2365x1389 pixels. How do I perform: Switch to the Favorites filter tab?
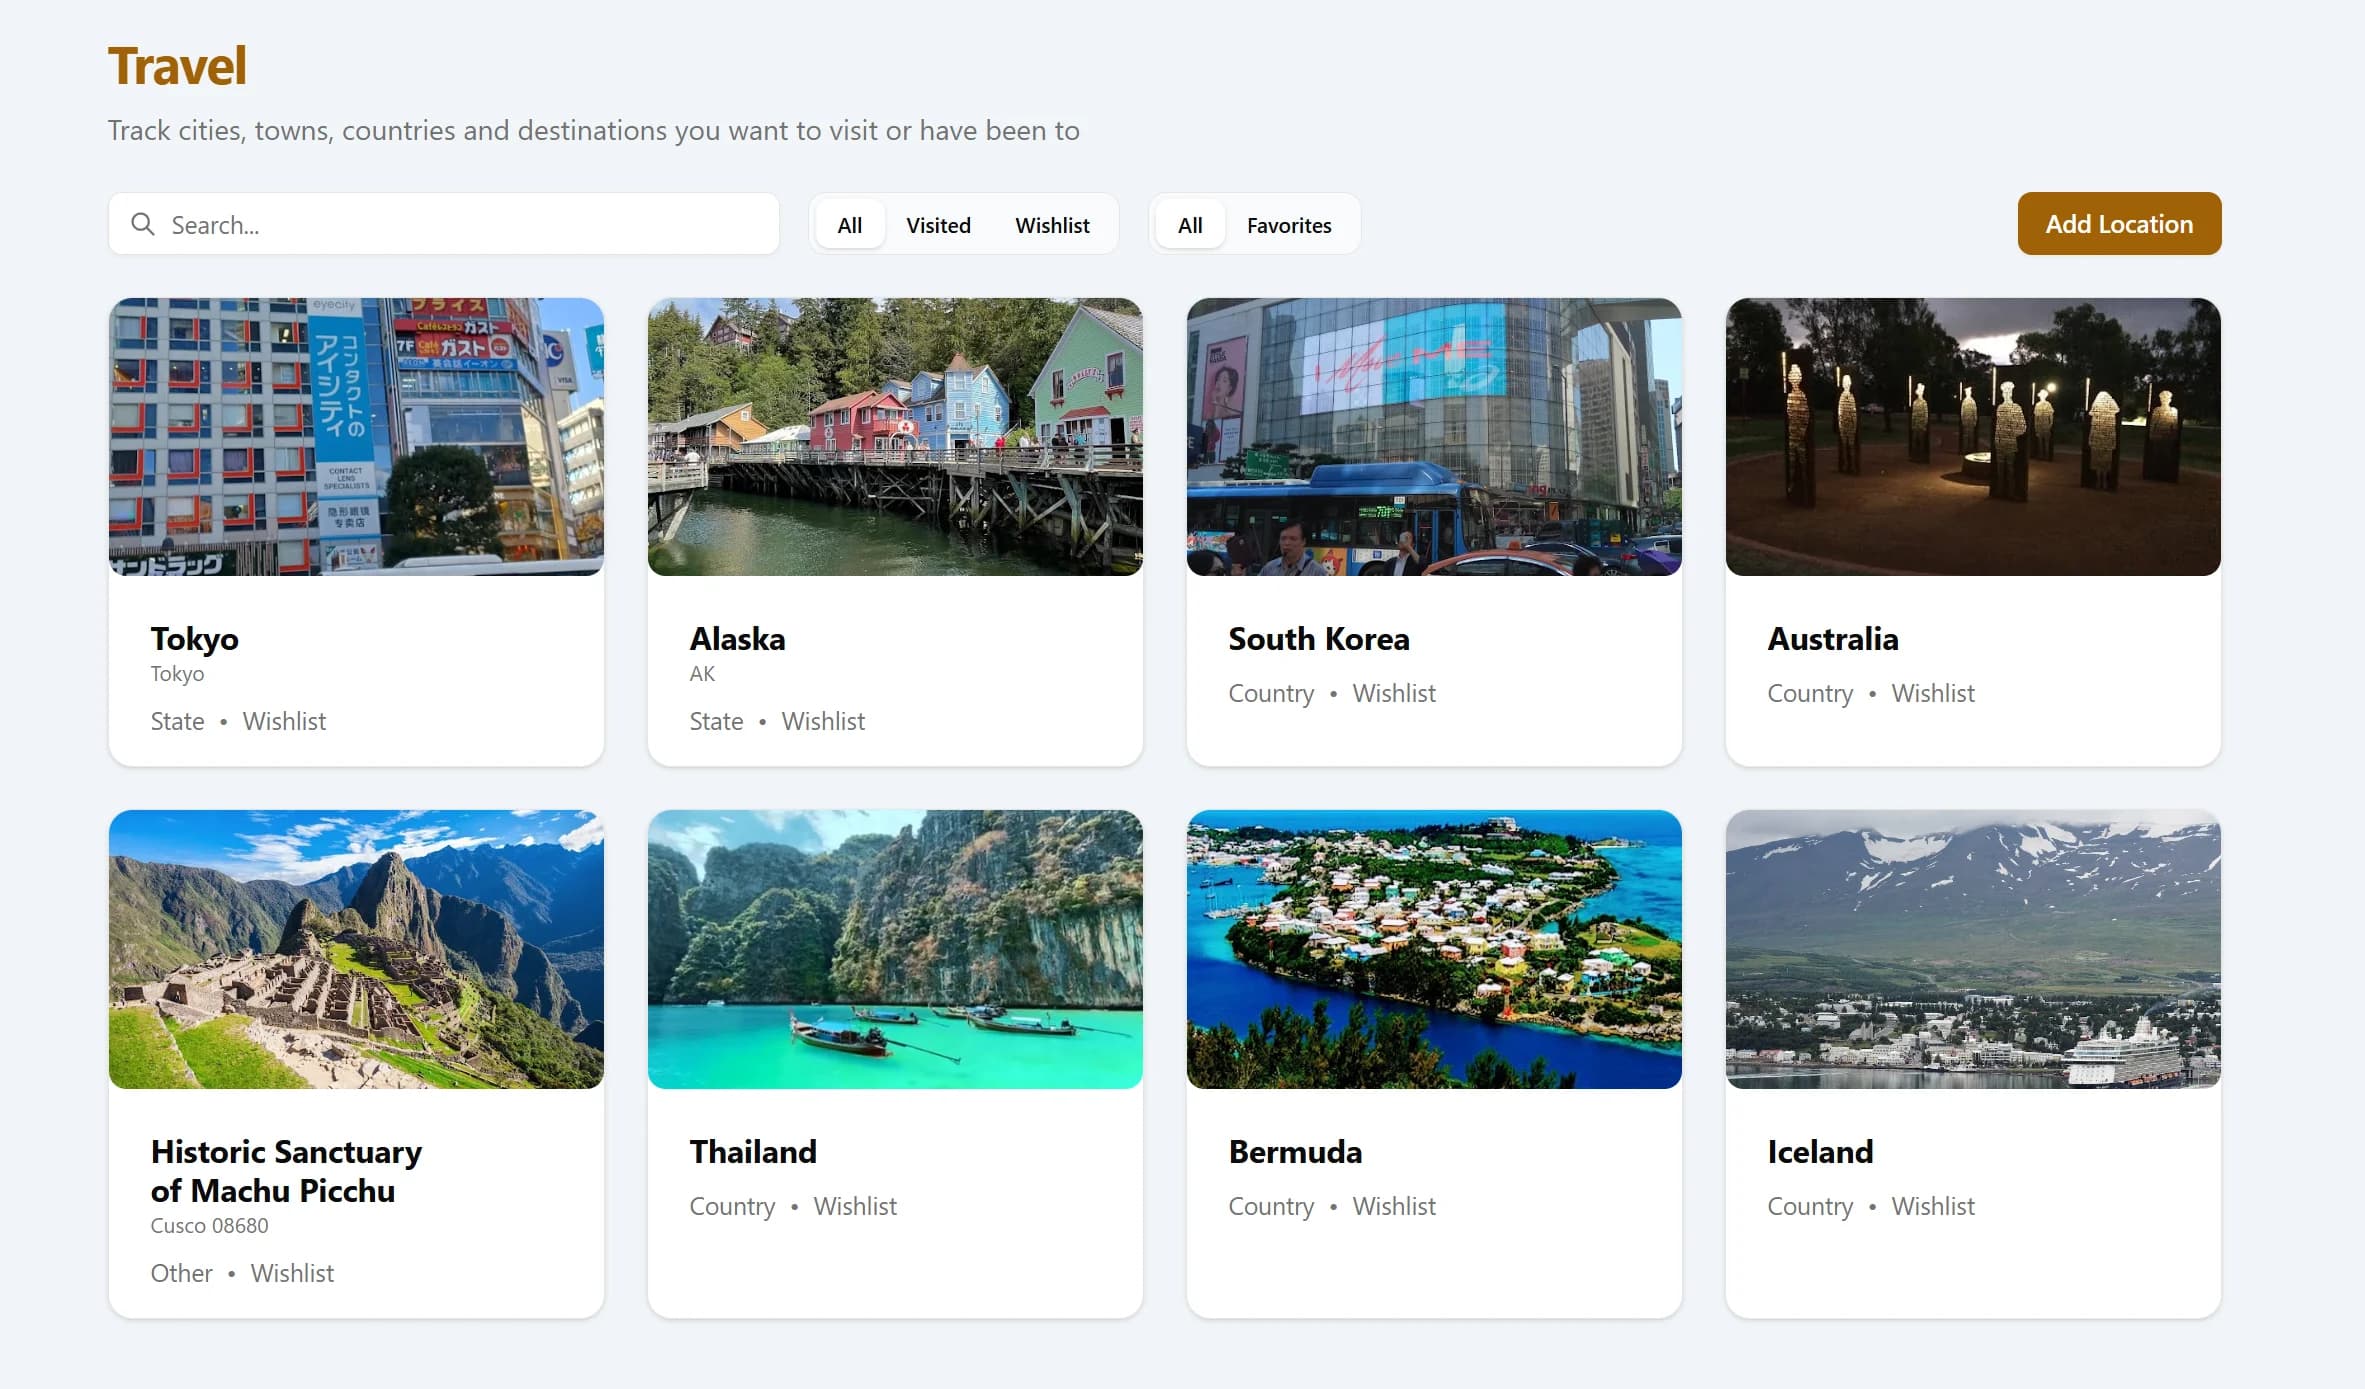(x=1288, y=225)
